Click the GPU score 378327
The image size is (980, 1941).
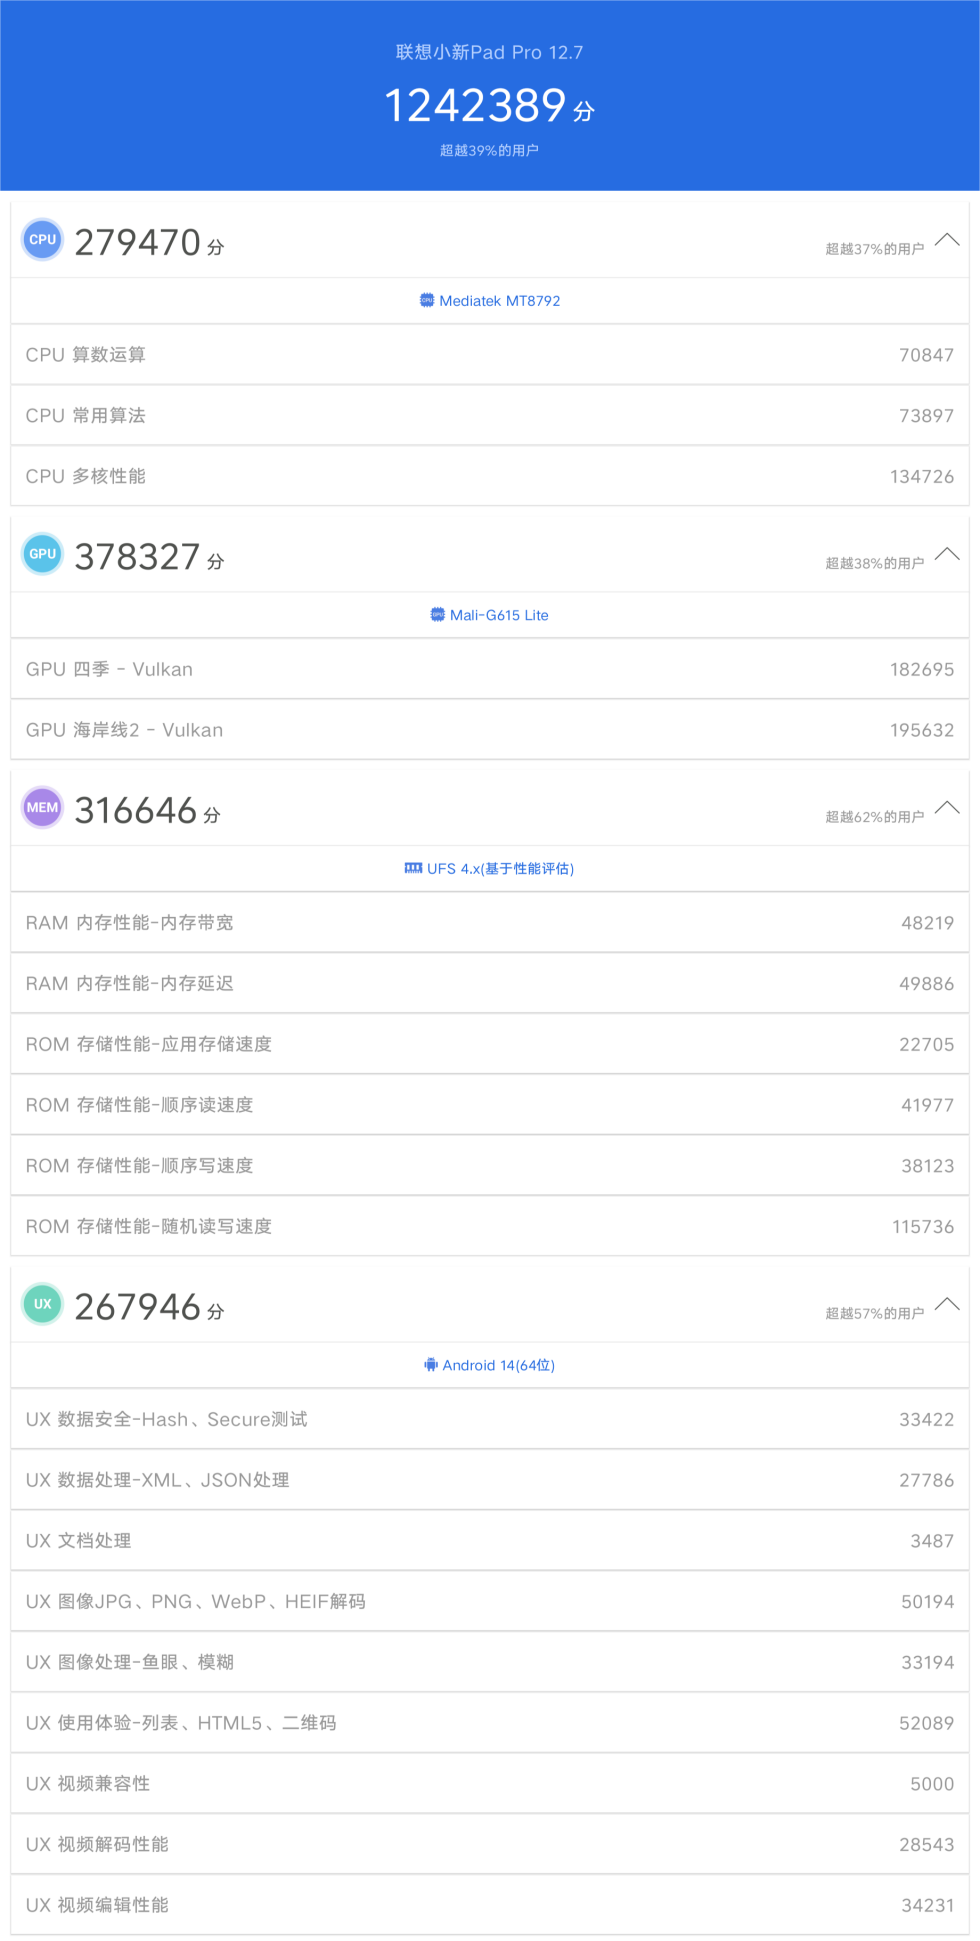coord(138,556)
